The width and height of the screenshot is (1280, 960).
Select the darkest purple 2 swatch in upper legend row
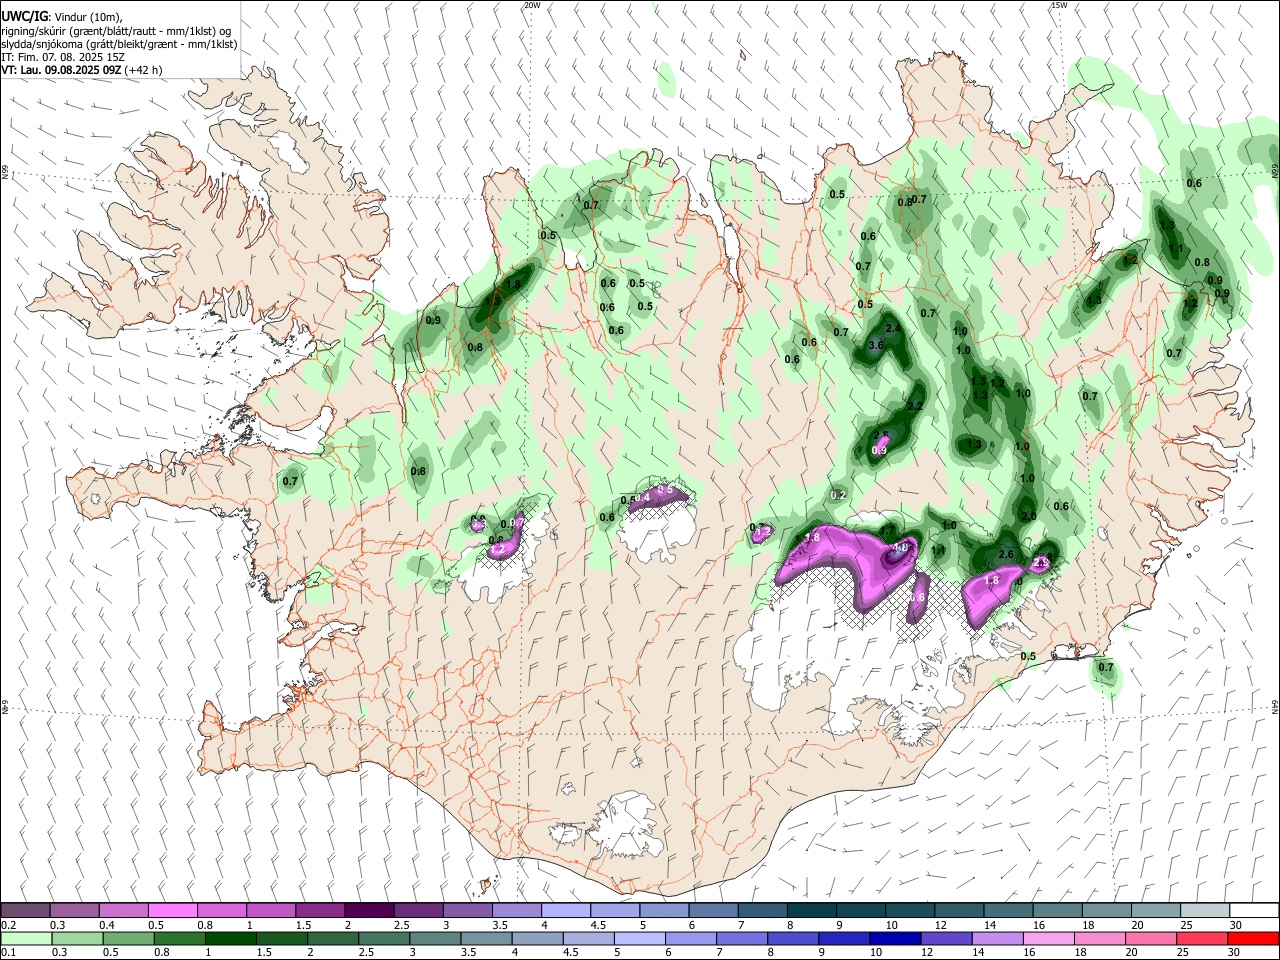pos(368,910)
